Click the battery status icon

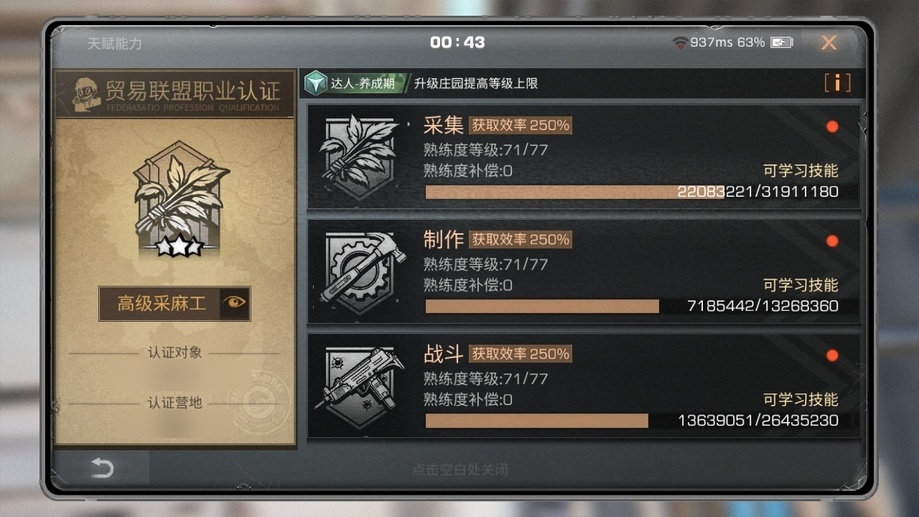tap(782, 42)
